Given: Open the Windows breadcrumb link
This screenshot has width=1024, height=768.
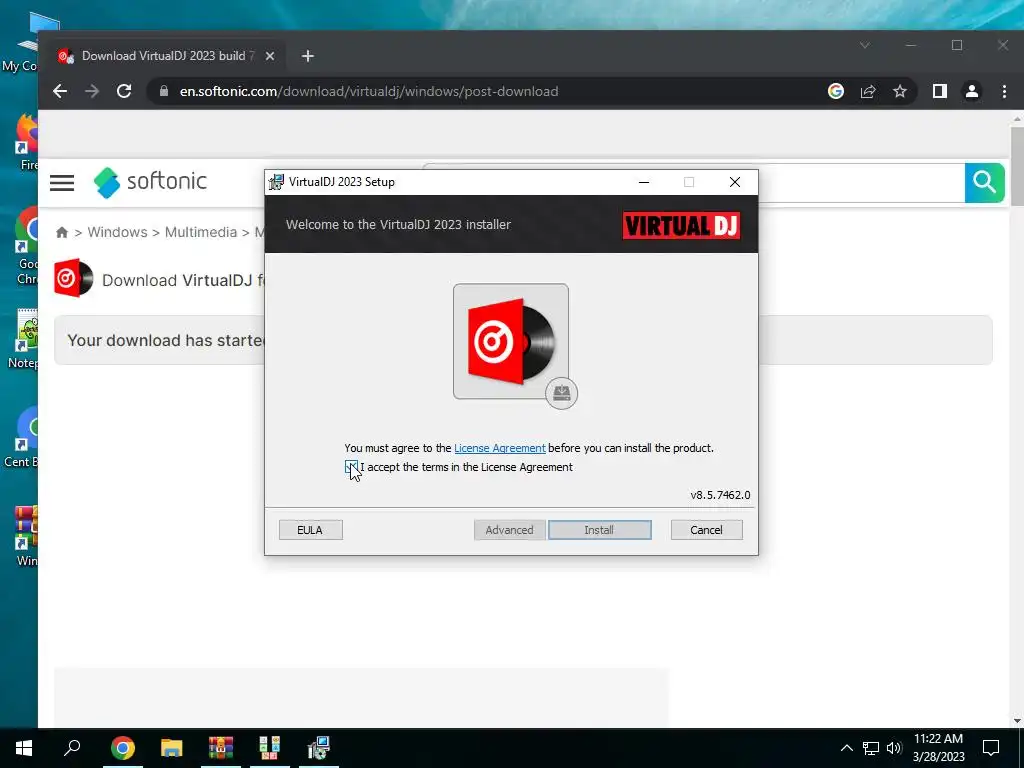Looking at the screenshot, I should 118,232.
